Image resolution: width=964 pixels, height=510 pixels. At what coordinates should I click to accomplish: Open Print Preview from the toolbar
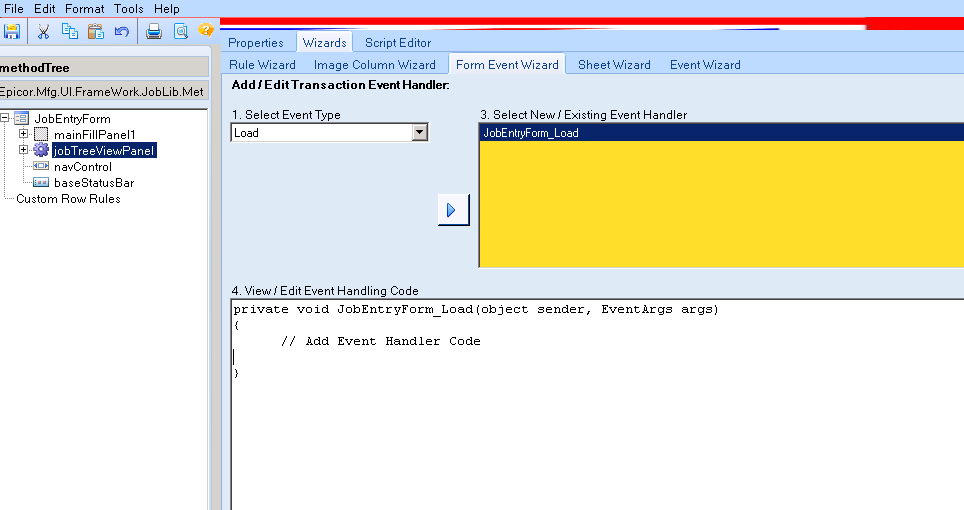coord(181,31)
